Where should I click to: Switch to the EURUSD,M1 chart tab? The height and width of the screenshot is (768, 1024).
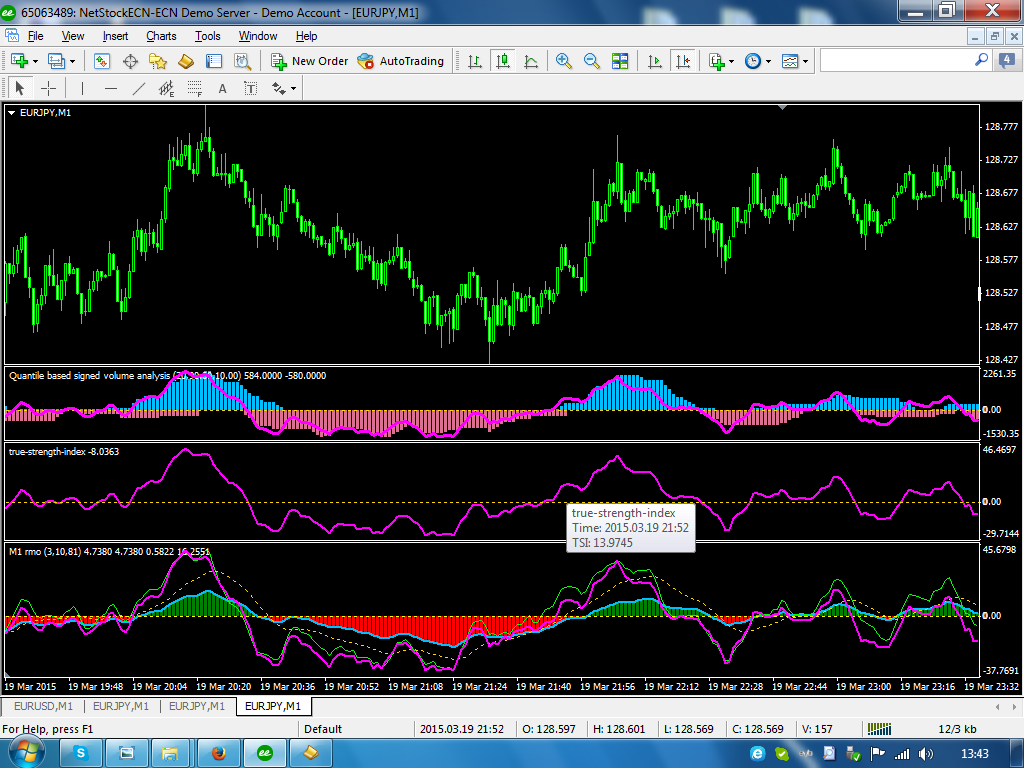point(44,707)
